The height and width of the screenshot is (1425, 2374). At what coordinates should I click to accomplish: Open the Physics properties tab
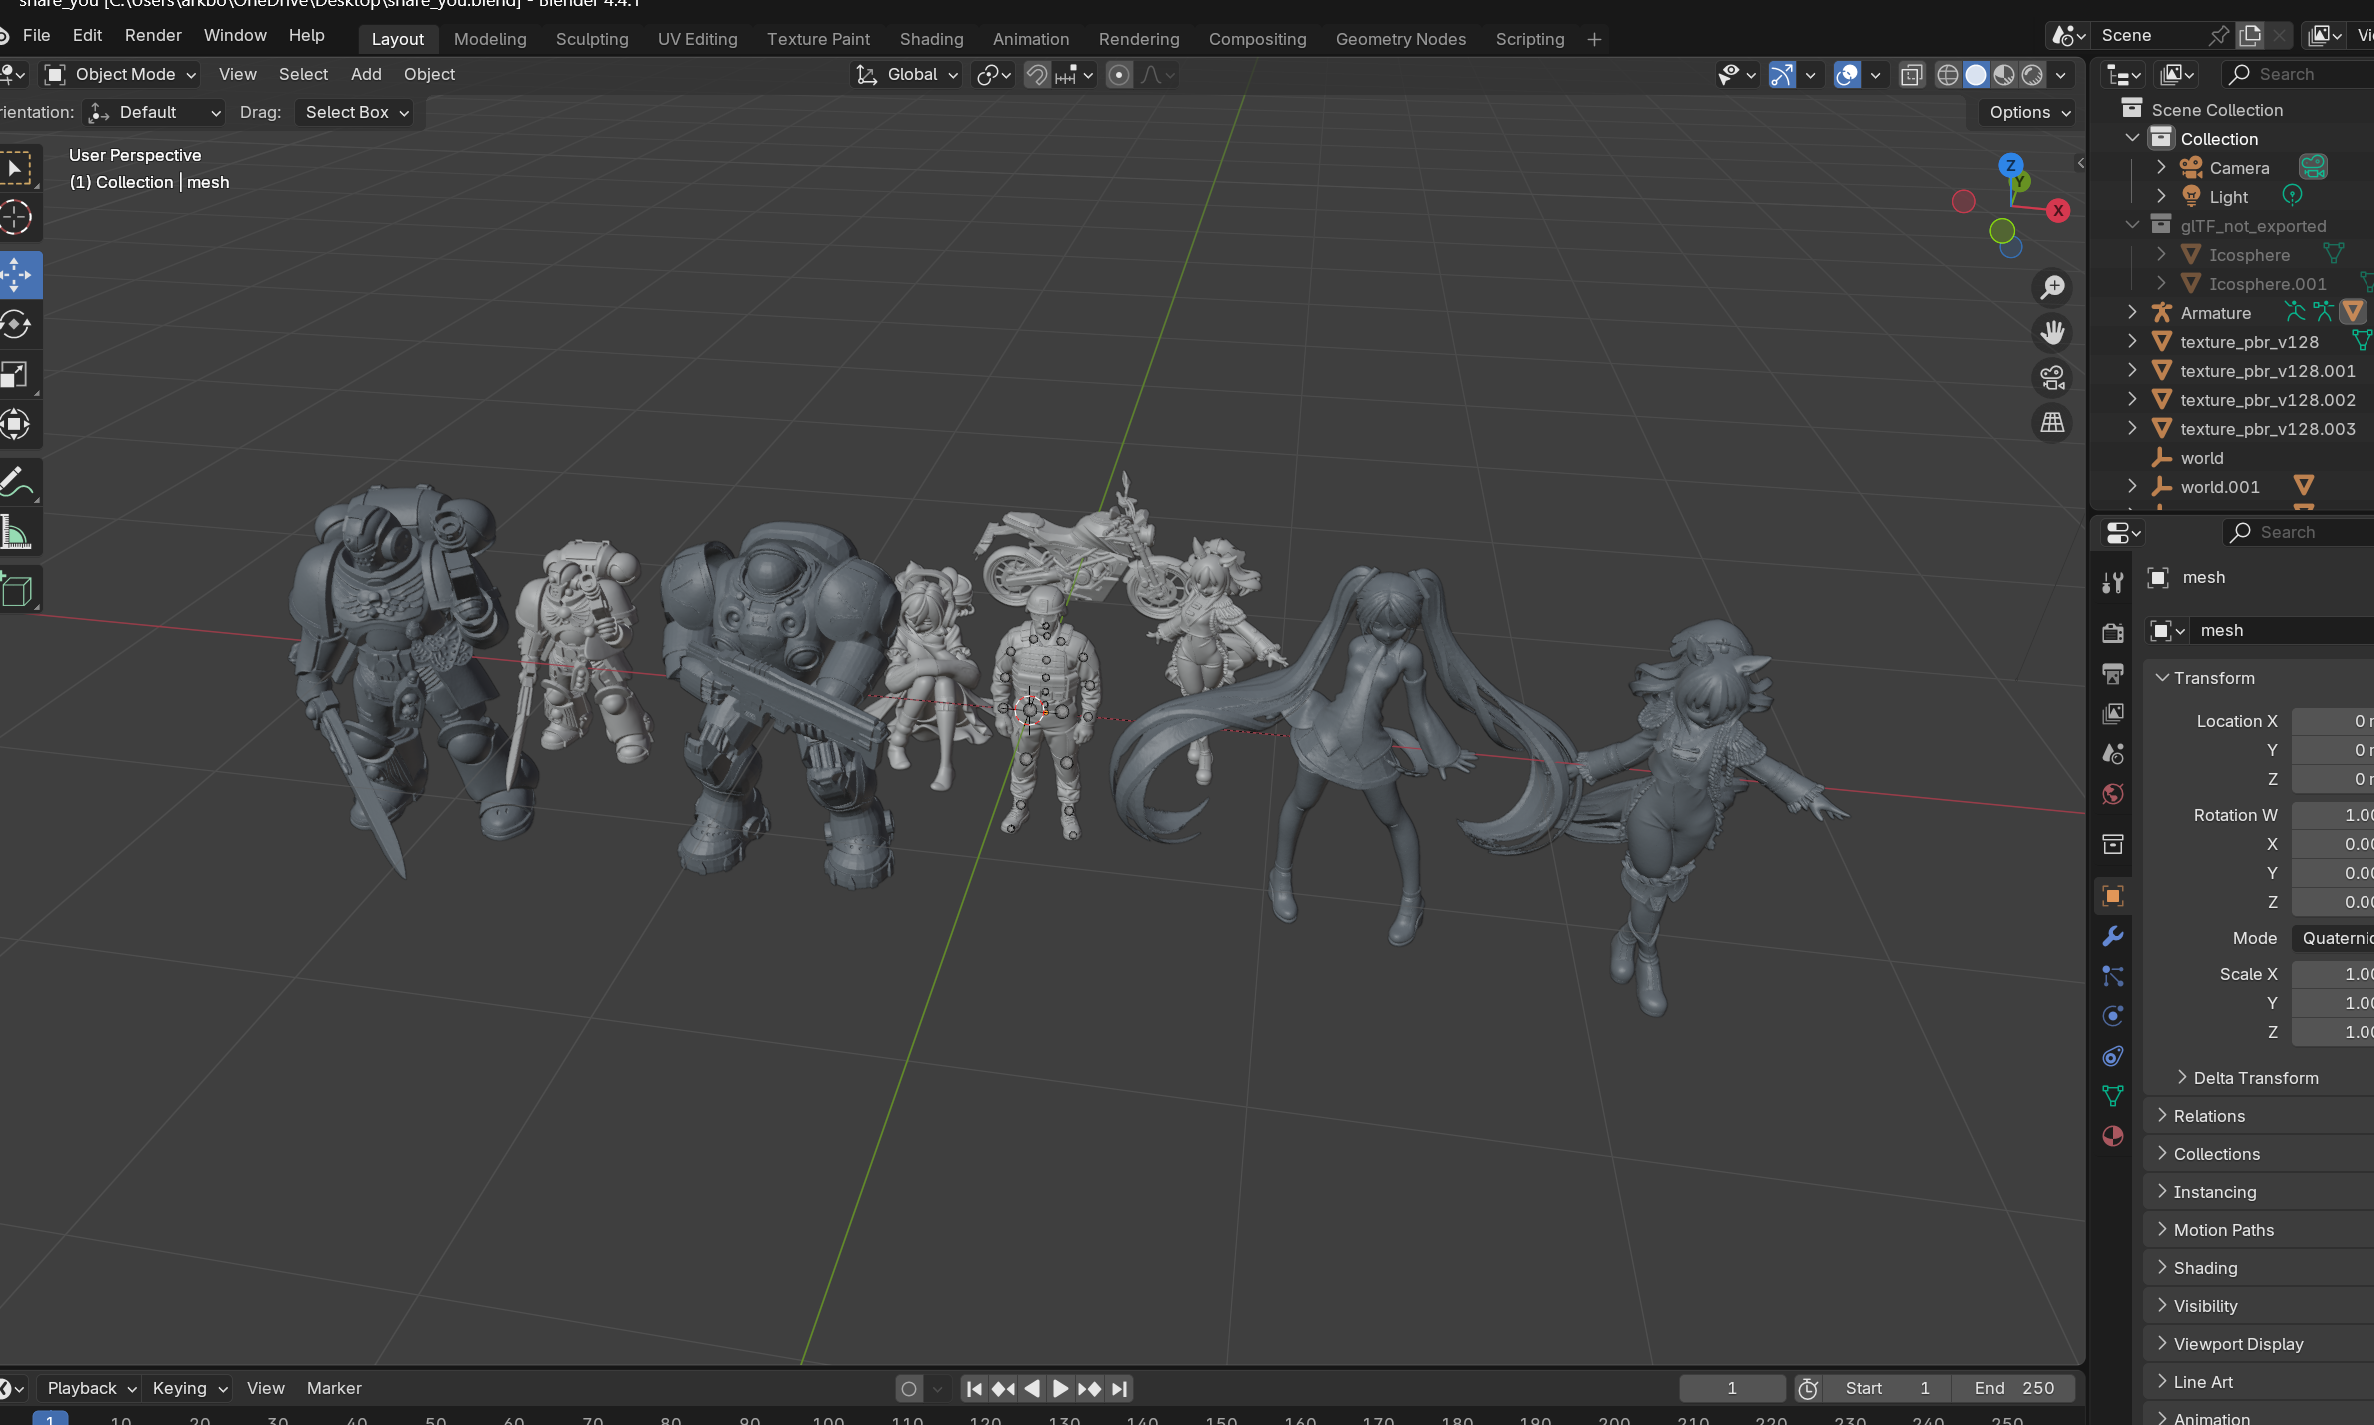(2113, 1016)
